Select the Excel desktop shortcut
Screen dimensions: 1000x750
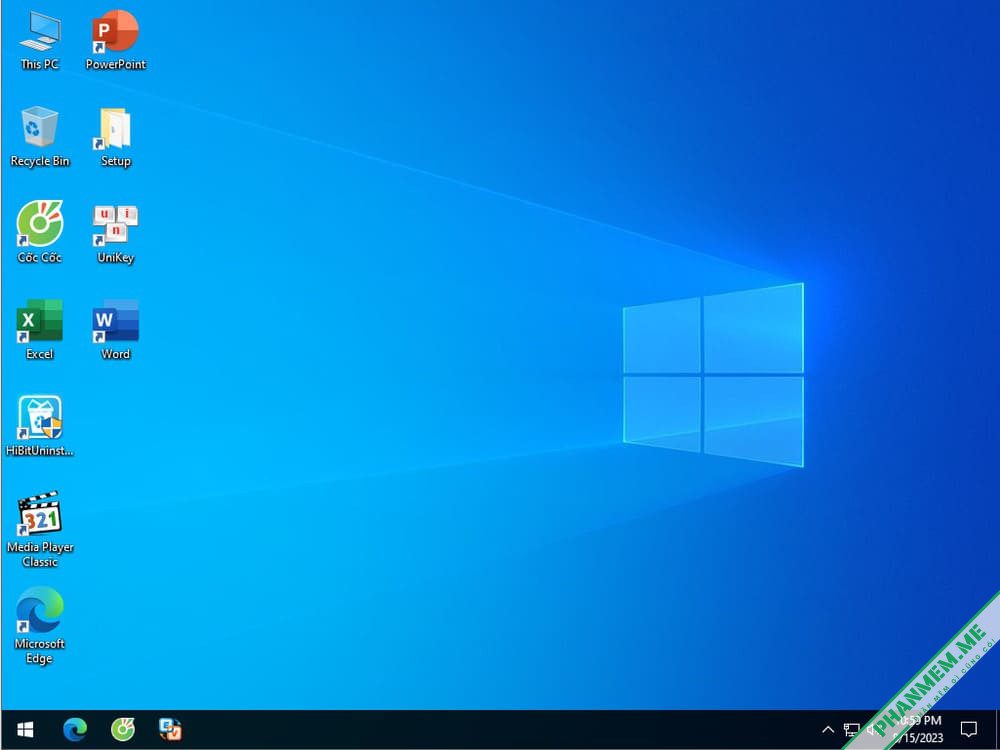40,330
